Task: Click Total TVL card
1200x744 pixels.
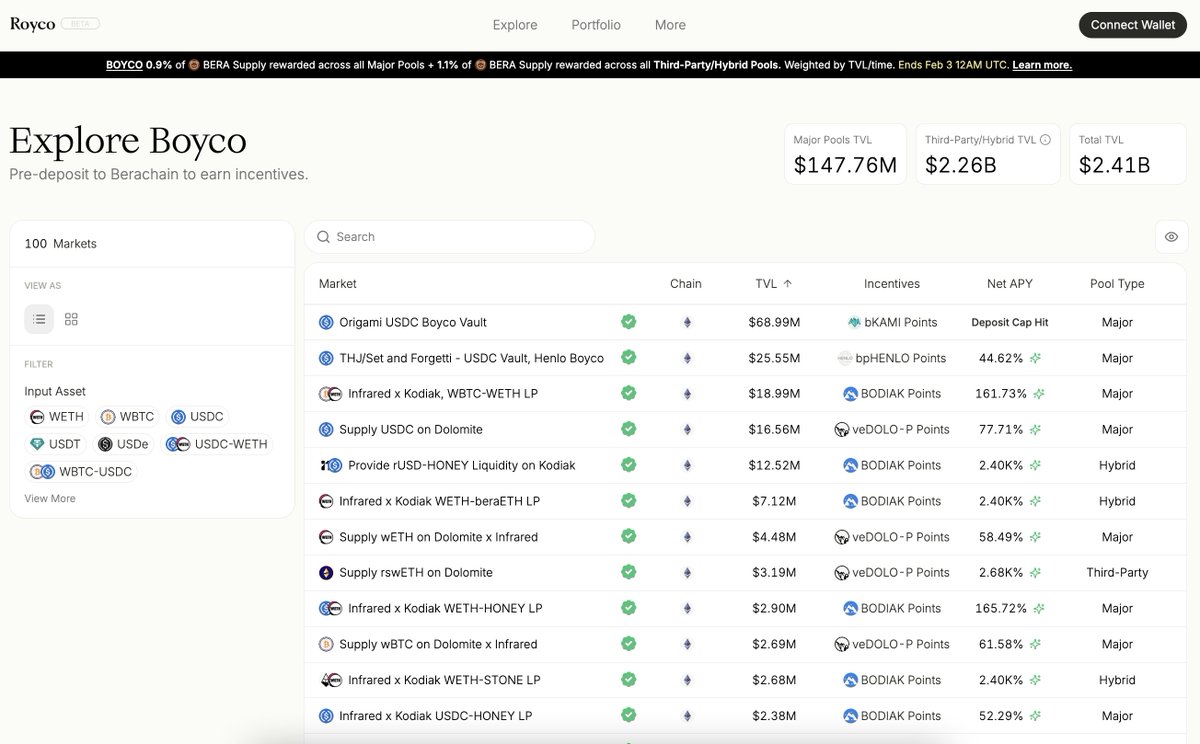Action: point(1129,154)
